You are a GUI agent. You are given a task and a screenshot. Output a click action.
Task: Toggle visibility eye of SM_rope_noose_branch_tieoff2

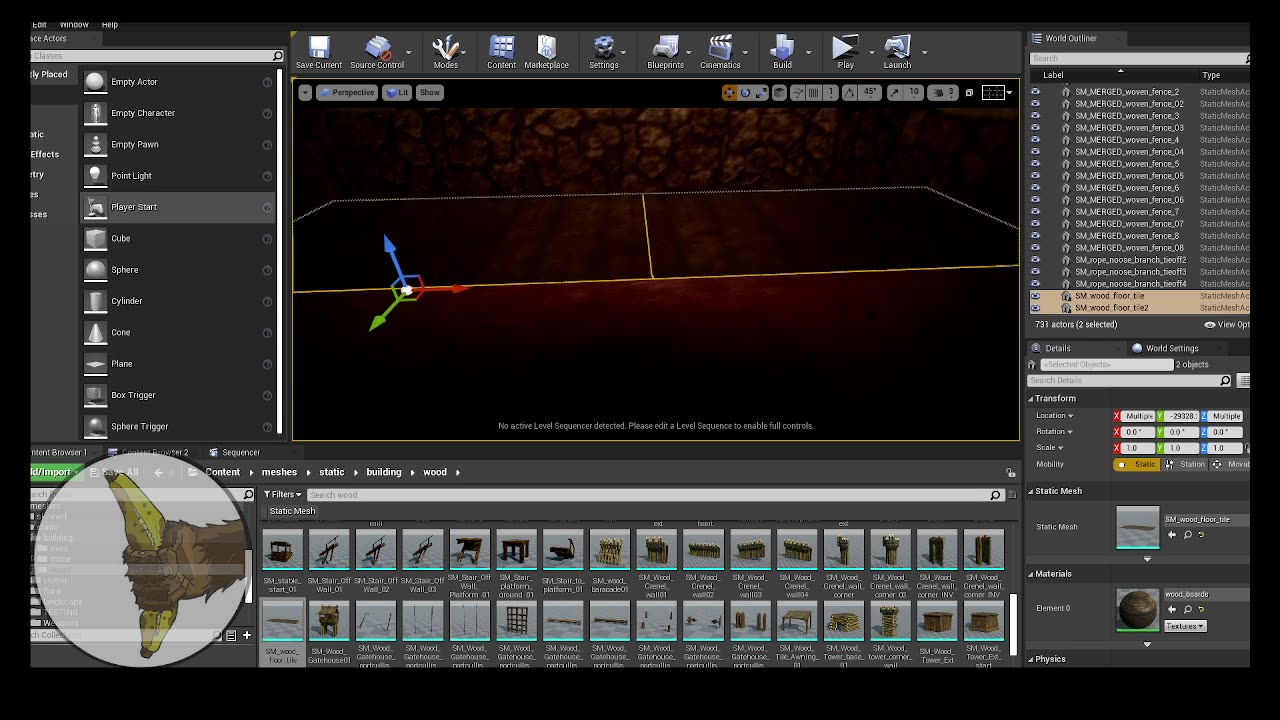click(1035, 260)
